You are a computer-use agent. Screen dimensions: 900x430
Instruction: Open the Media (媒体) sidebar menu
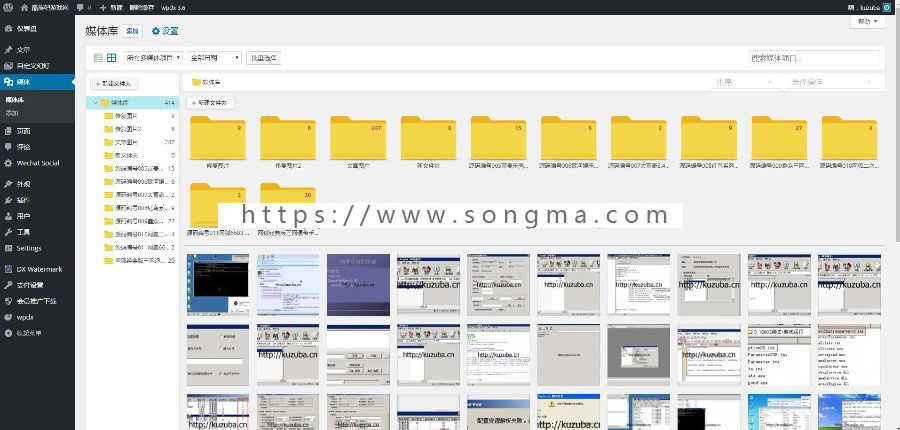click(37, 82)
